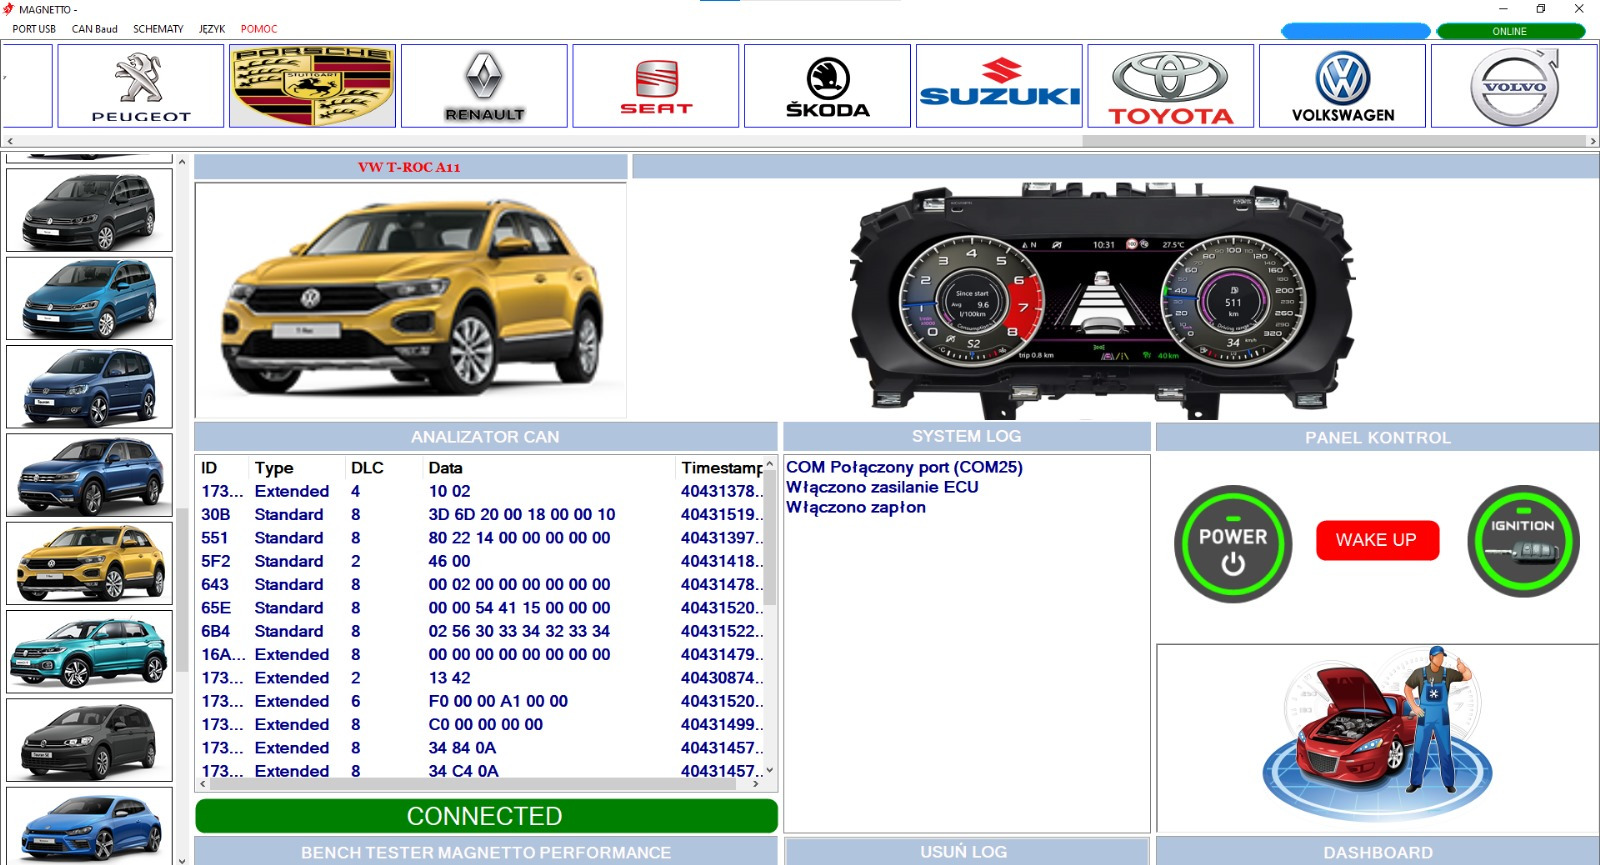Select the dark blue VW Sharan thumbnail
Image resolution: width=1600 pixels, height=865 pixels.
90,386
